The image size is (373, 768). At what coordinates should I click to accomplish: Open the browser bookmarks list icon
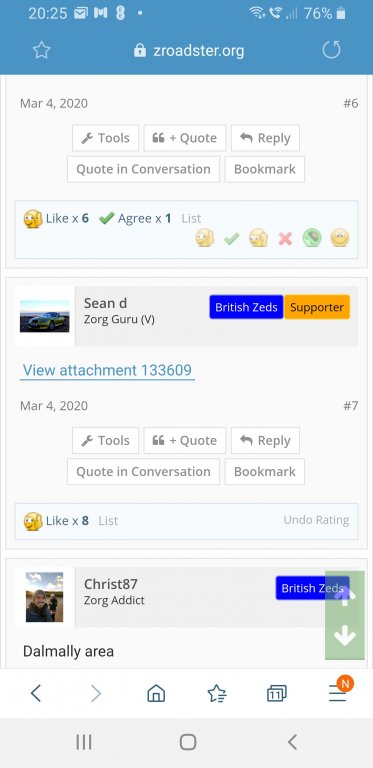pyautogui.click(x=217, y=693)
